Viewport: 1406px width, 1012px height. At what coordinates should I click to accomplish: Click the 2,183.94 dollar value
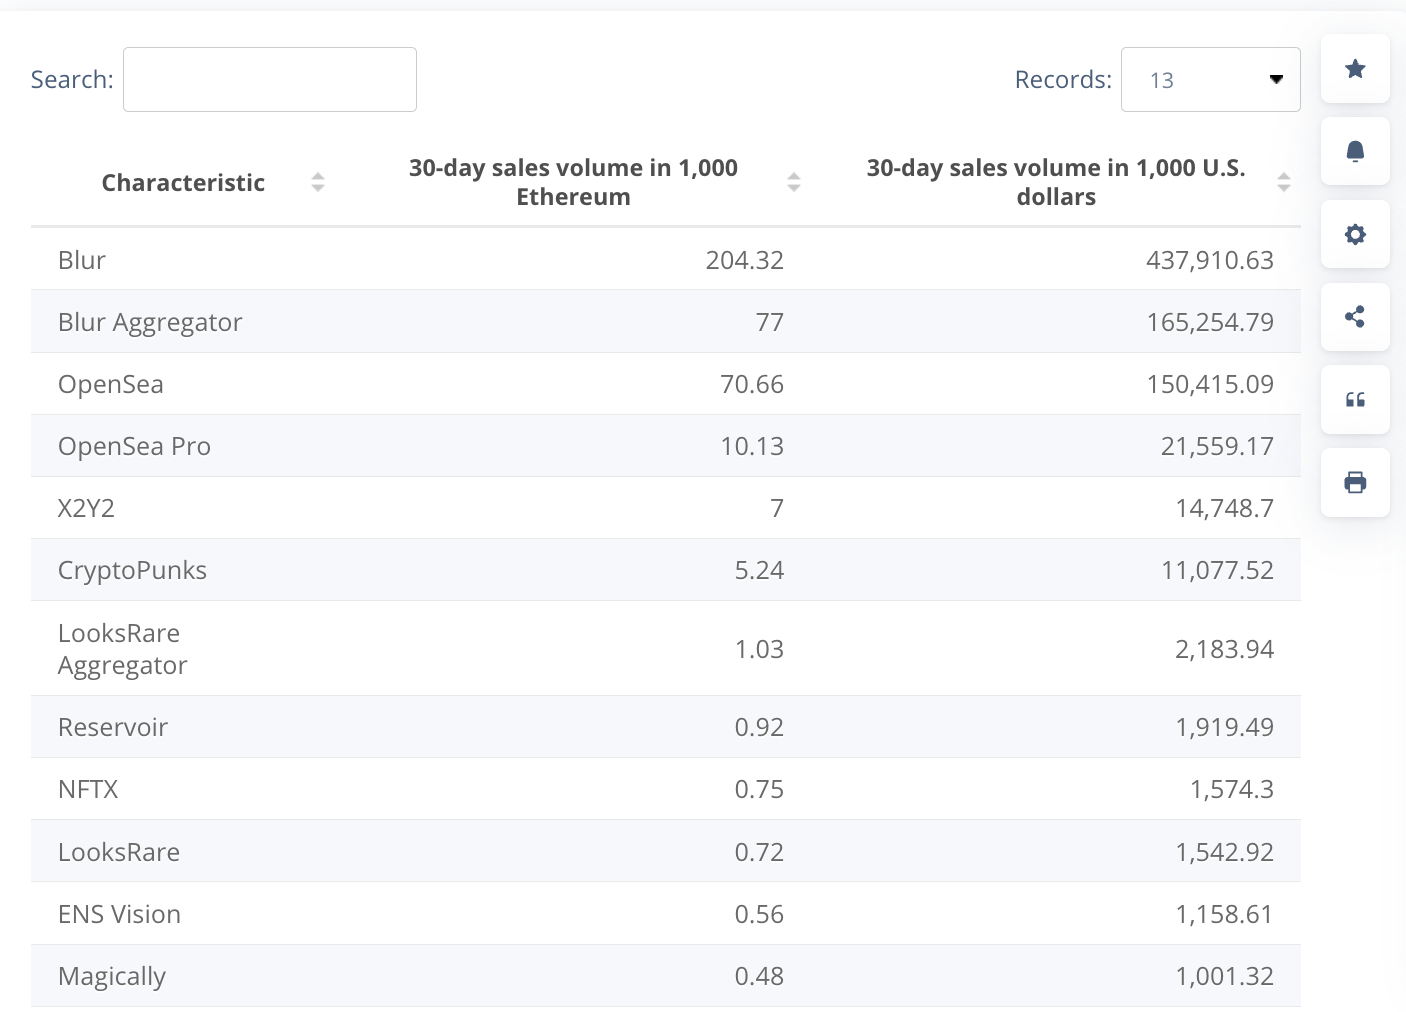1224,649
